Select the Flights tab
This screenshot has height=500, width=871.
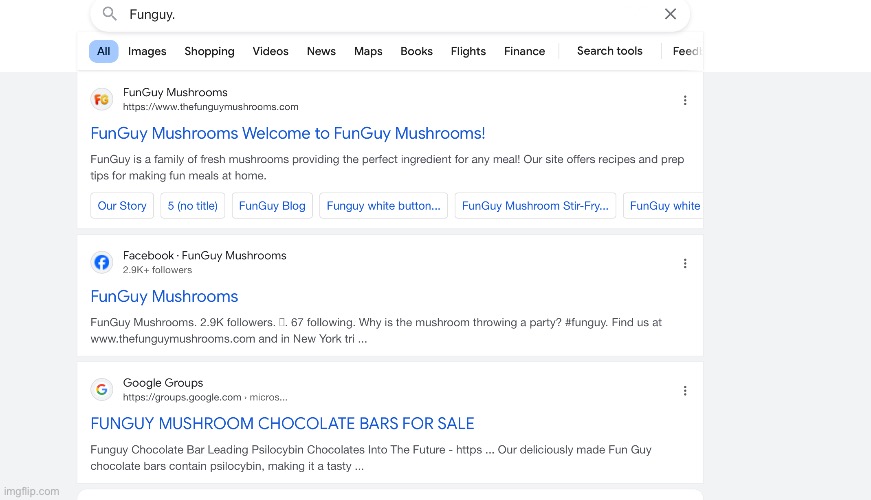(468, 51)
